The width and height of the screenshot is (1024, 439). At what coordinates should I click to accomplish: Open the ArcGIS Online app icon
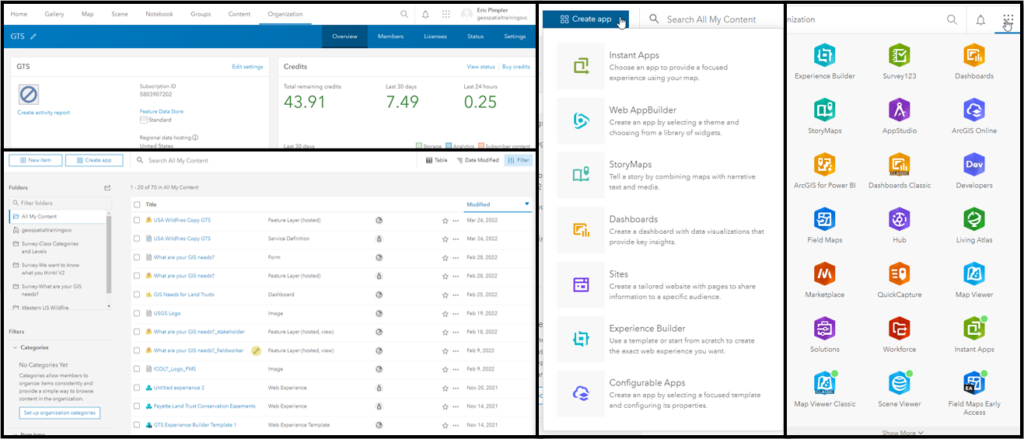[974, 109]
